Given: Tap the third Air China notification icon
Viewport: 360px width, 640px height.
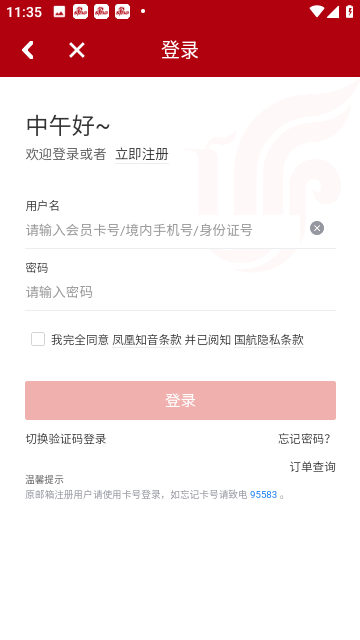Looking at the screenshot, I should [x=122, y=12].
